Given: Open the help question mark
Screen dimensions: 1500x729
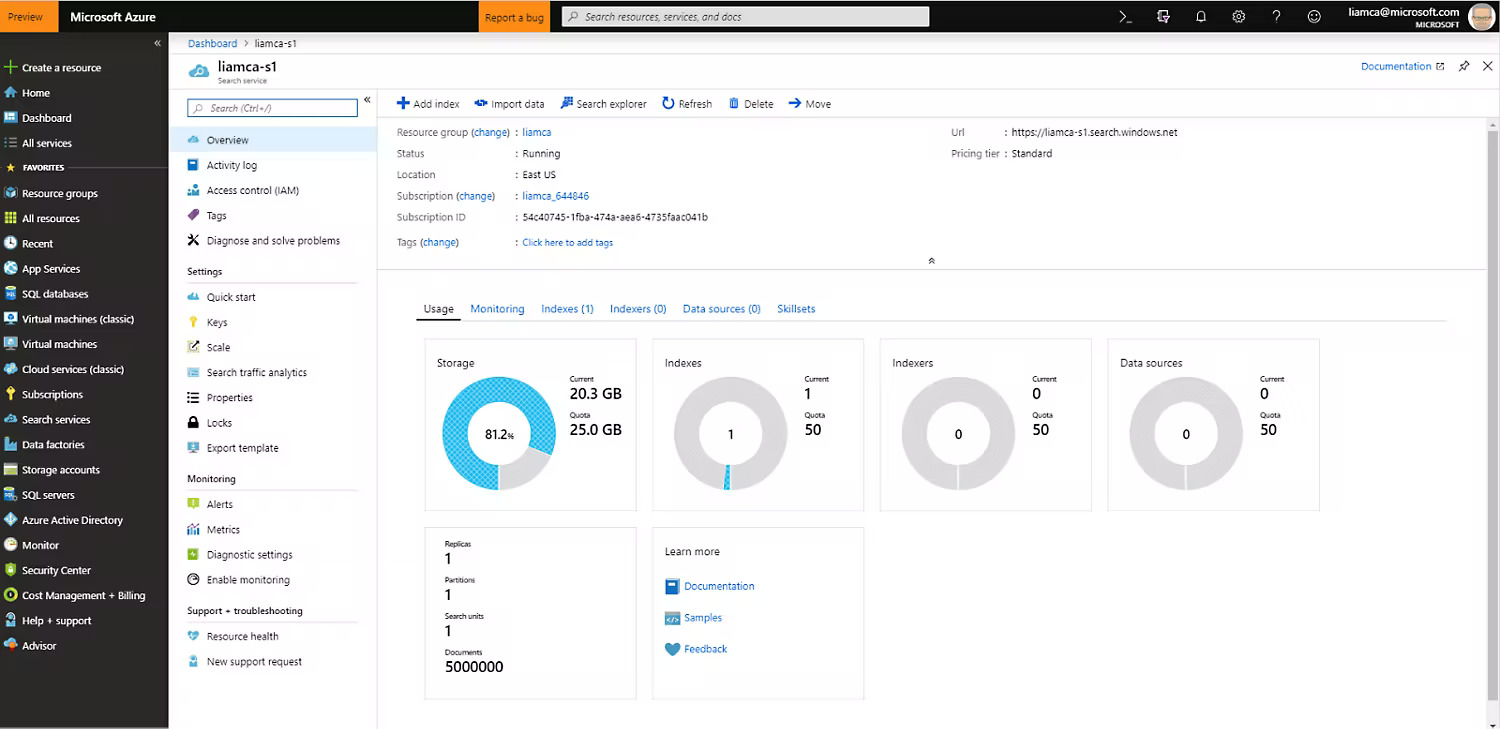Looking at the screenshot, I should (1276, 17).
